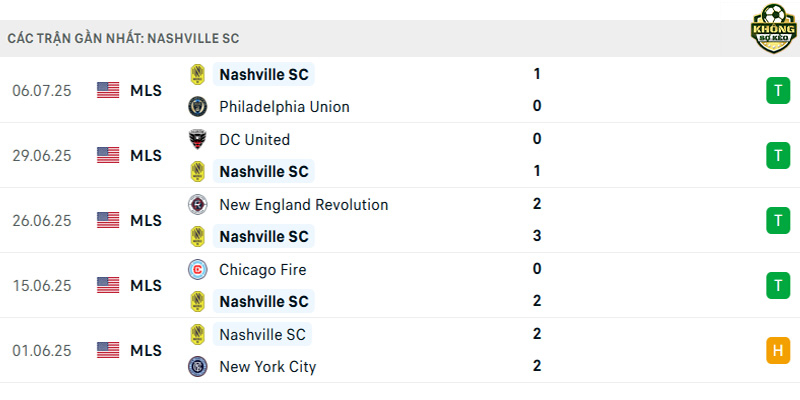
Task: Click the New England Revolution crest
Action: [x=197, y=205]
